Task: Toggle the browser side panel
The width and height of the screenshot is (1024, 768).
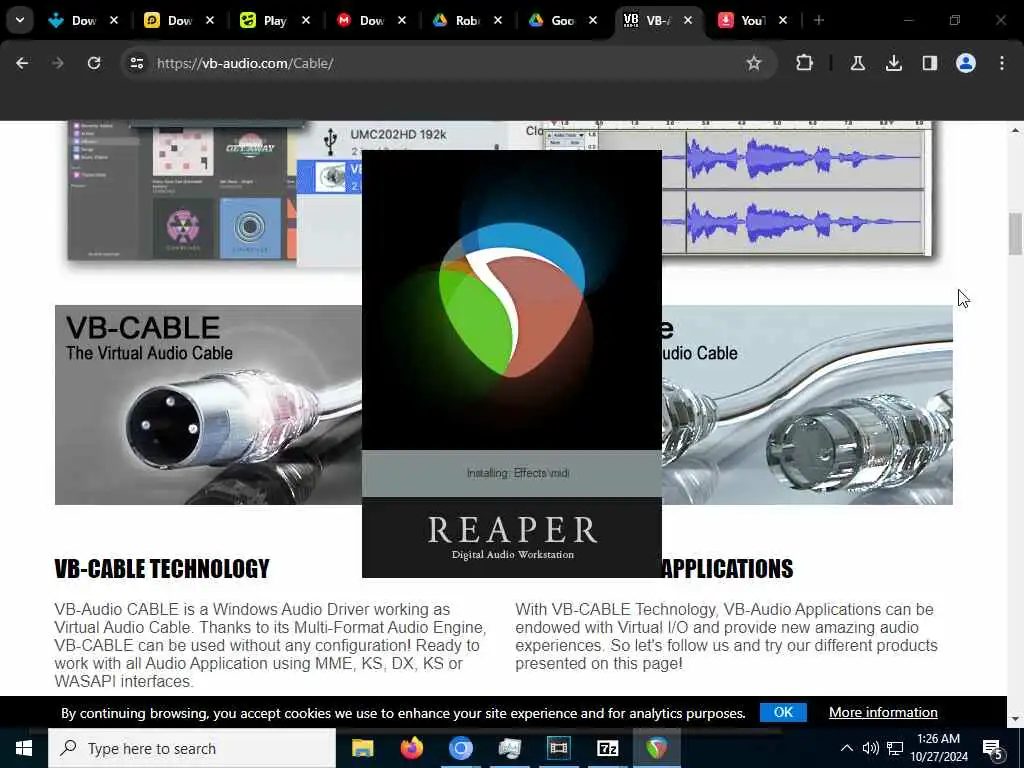Action: [x=929, y=63]
